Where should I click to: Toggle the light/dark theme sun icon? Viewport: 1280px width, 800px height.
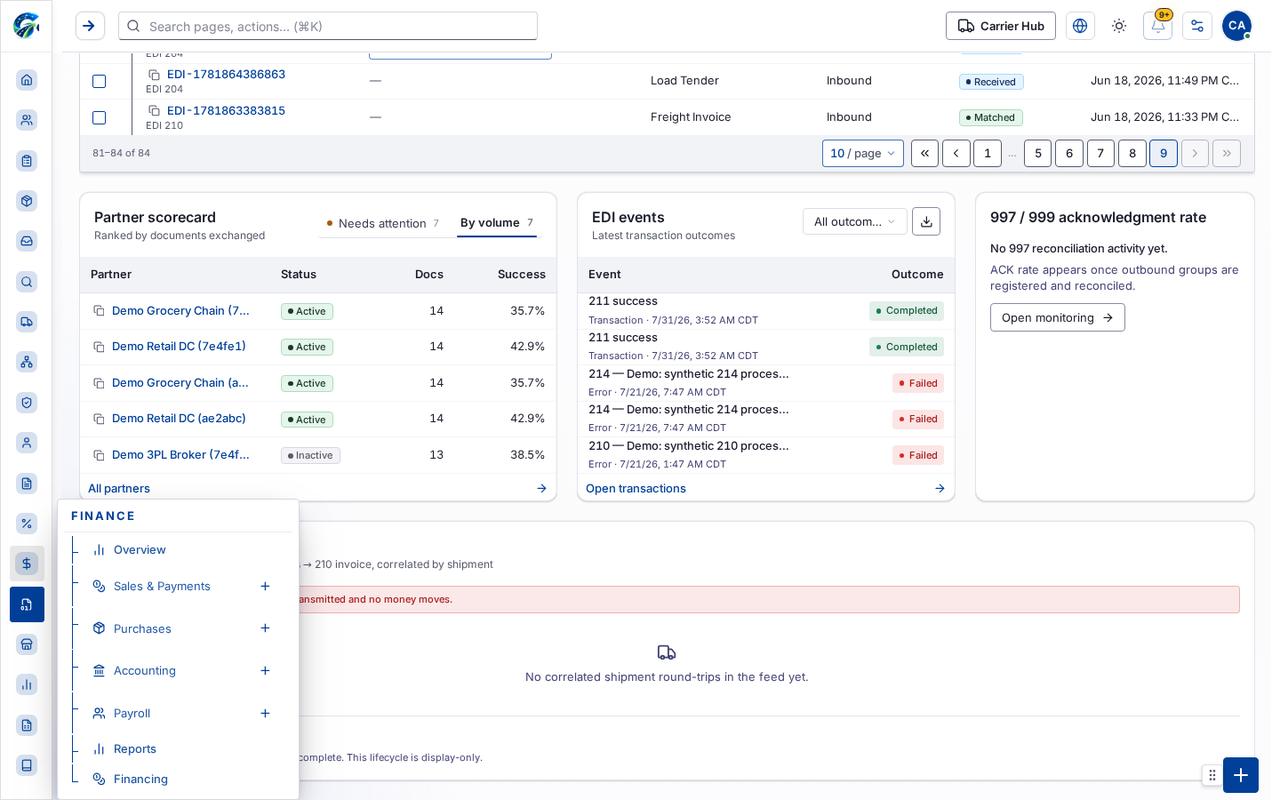pos(1119,26)
